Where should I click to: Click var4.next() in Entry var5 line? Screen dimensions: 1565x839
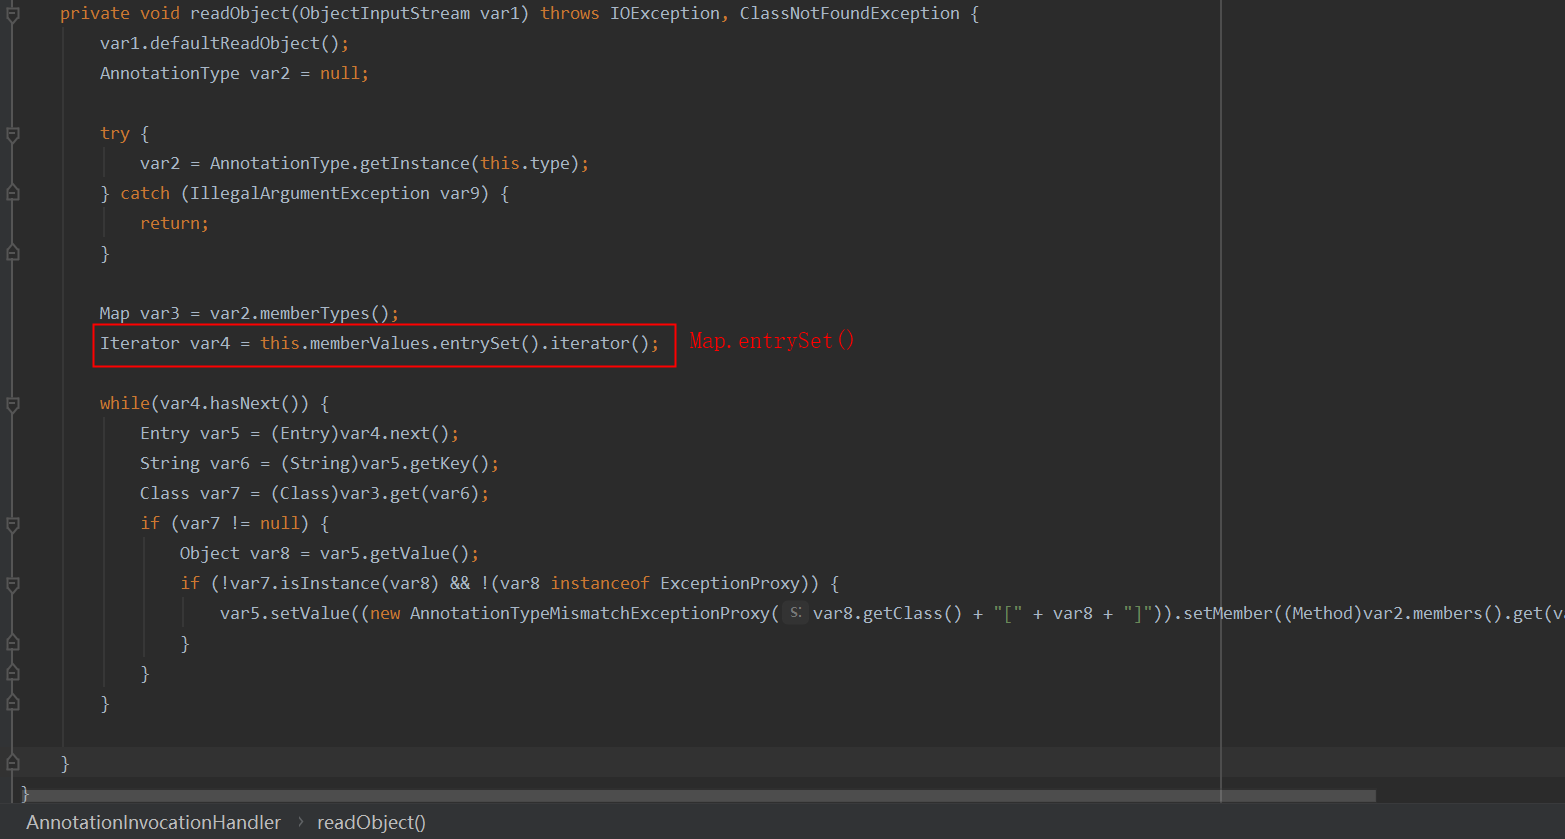pyautogui.click(x=395, y=433)
